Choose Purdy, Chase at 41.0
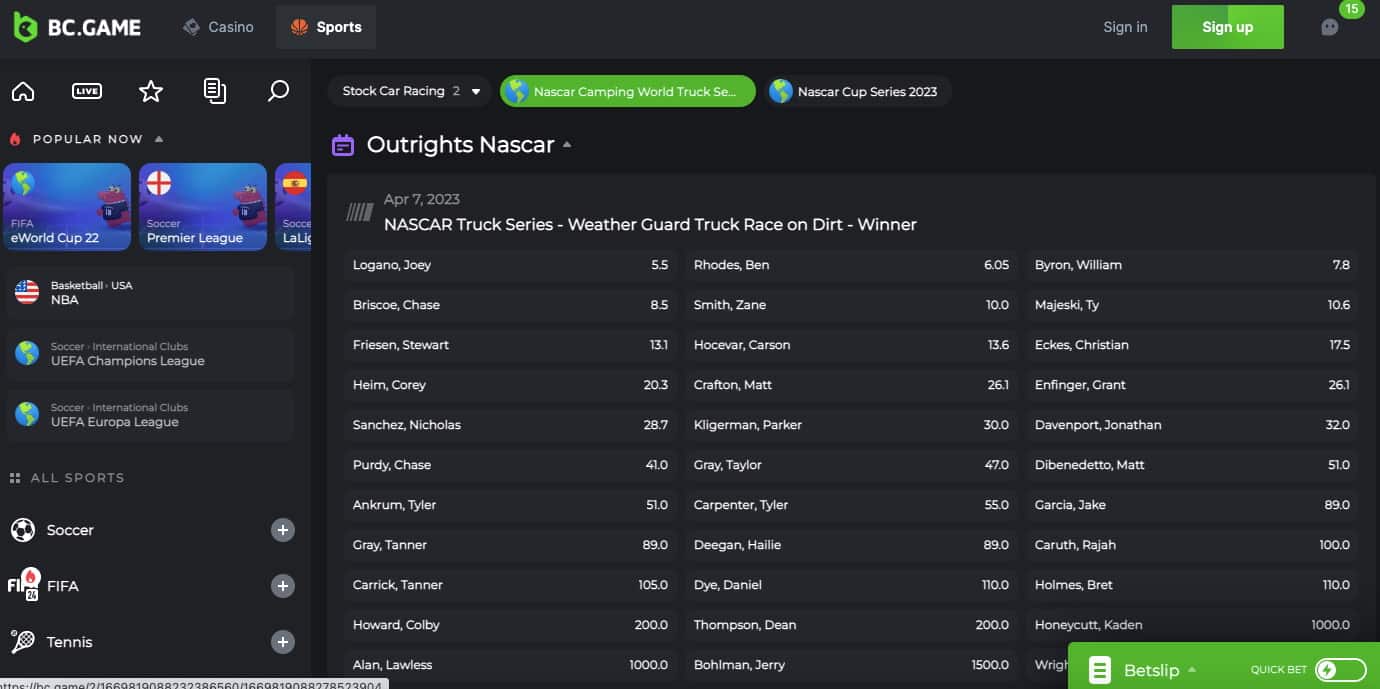The width and height of the screenshot is (1380, 689). pos(510,465)
